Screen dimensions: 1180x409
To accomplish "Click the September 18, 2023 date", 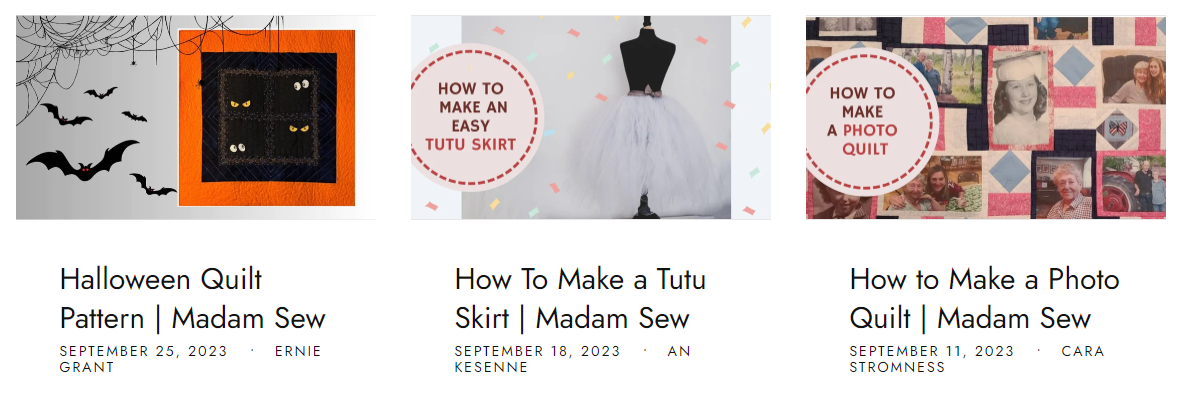I will click(537, 352).
